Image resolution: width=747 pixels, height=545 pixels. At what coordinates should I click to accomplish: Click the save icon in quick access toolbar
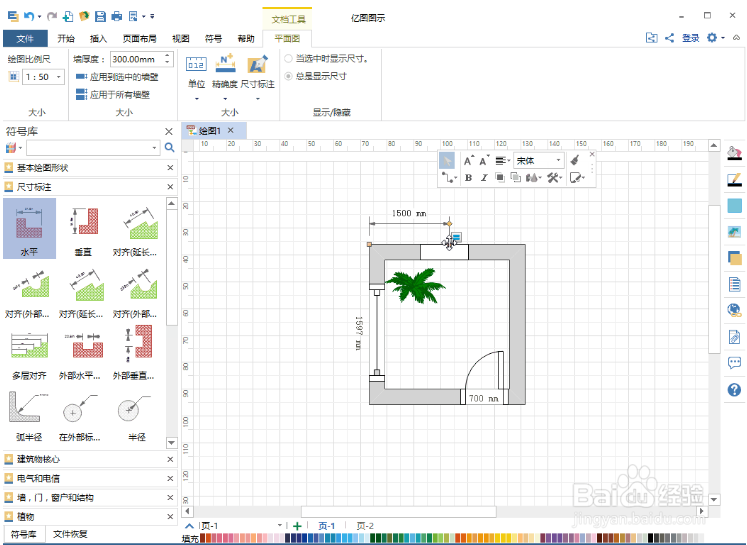point(100,16)
